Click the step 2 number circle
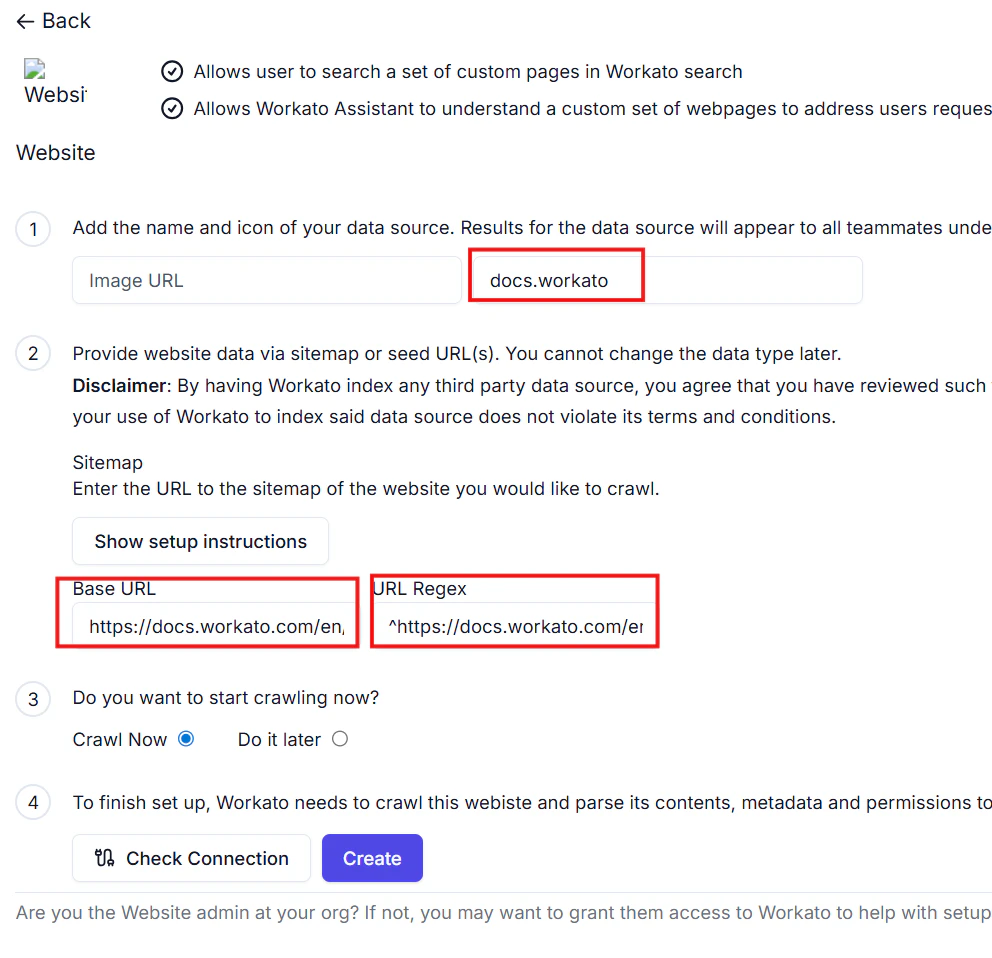The width and height of the screenshot is (992, 958). coord(33,353)
